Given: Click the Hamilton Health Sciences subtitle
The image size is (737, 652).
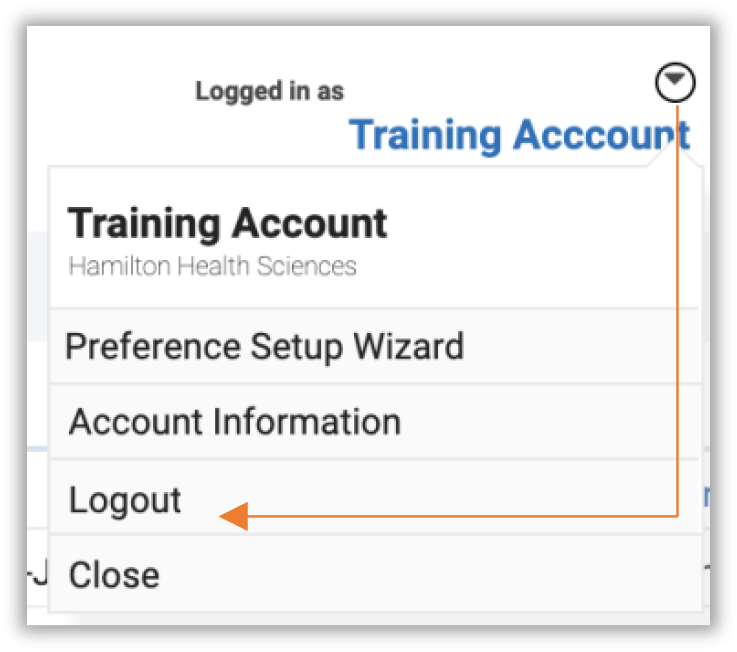Looking at the screenshot, I should 212,266.
